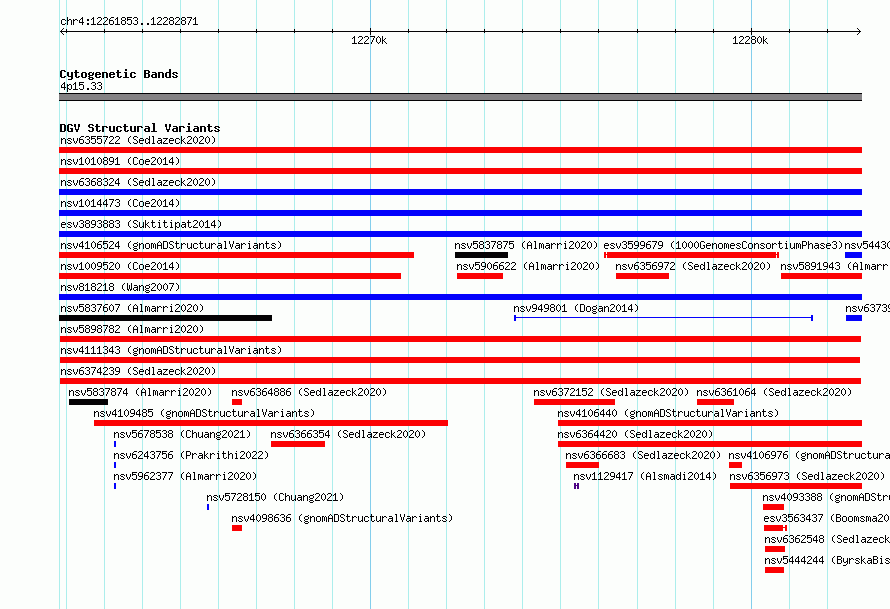Click nsv6364420 (Sedlazeck2020) label
Viewport: 890px width, 609px height.
[635, 434]
